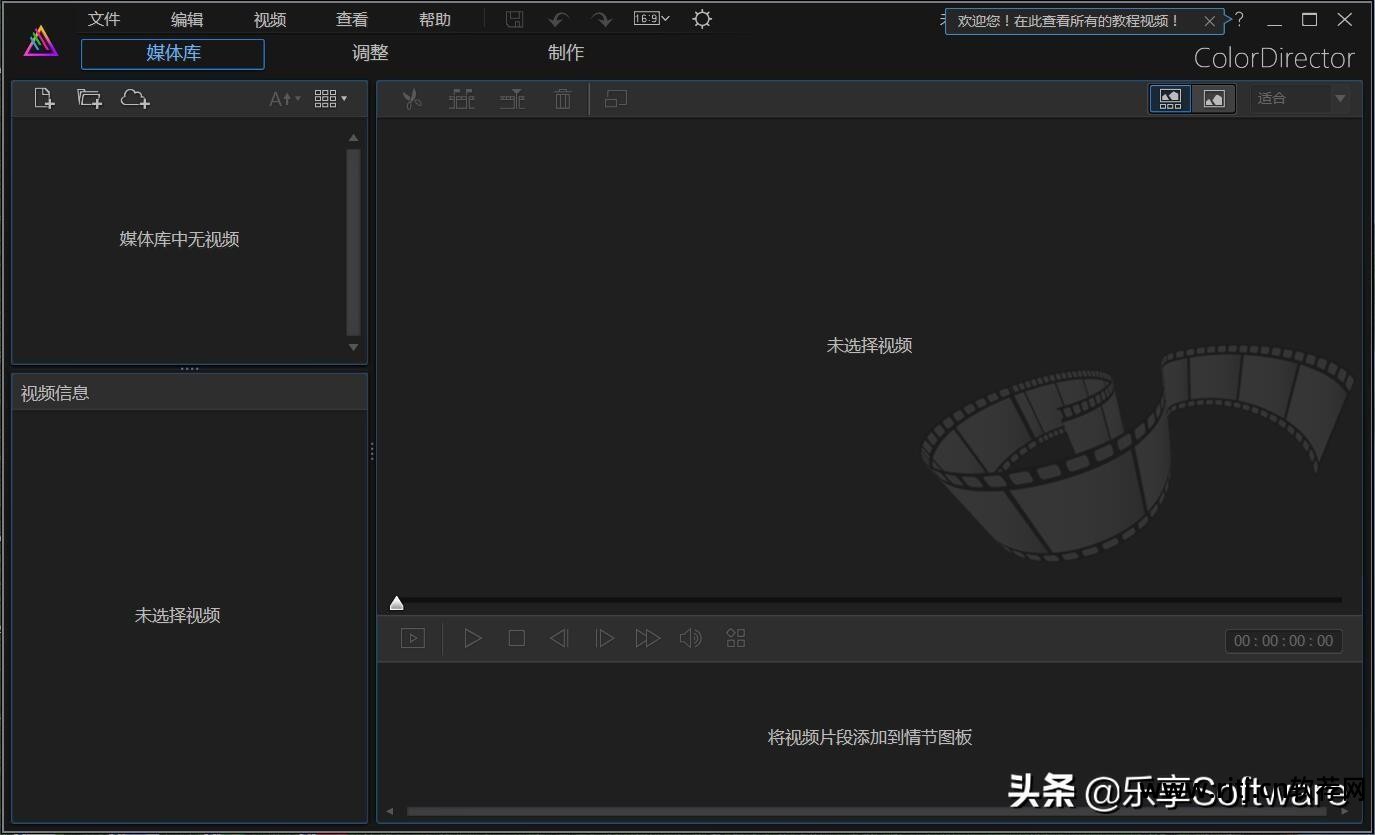Open the 文件 menu
The width and height of the screenshot is (1375, 835).
pyautogui.click(x=104, y=20)
